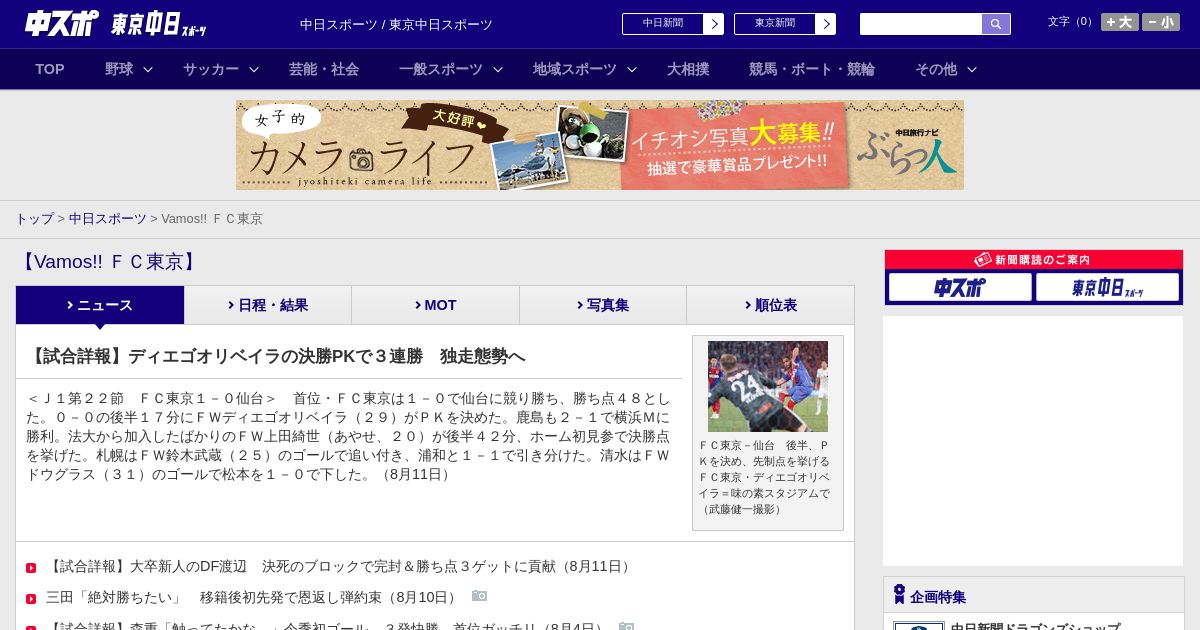The width and height of the screenshot is (1200, 630).
Task: Expand the 野球 dropdown chevron
Action: (148, 69)
